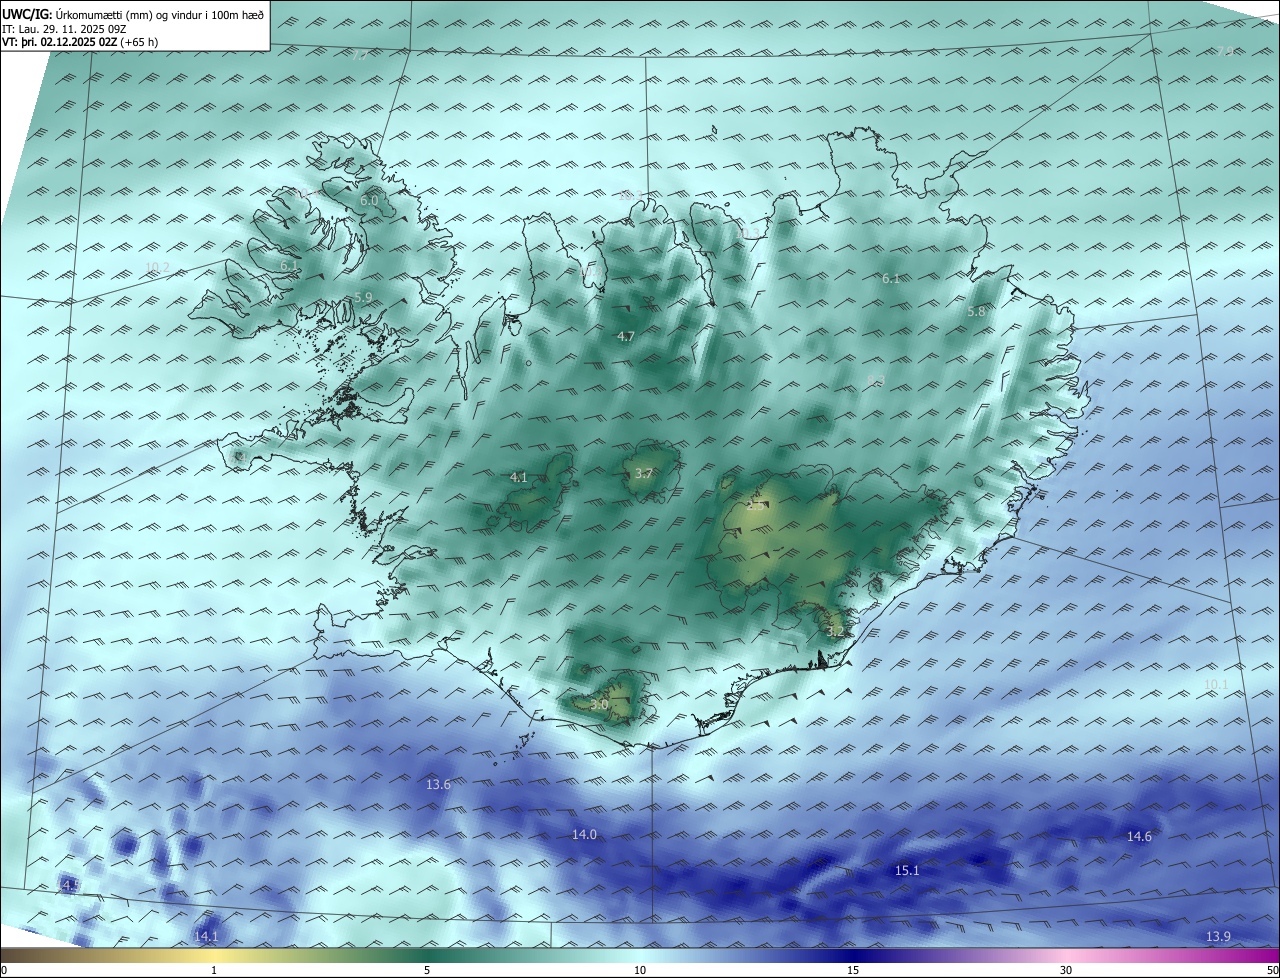This screenshot has width=1280, height=978.
Task: Click the initial time 'IT: Lau. 29. 11. 2025 09Z'
Action: click(x=64, y=29)
